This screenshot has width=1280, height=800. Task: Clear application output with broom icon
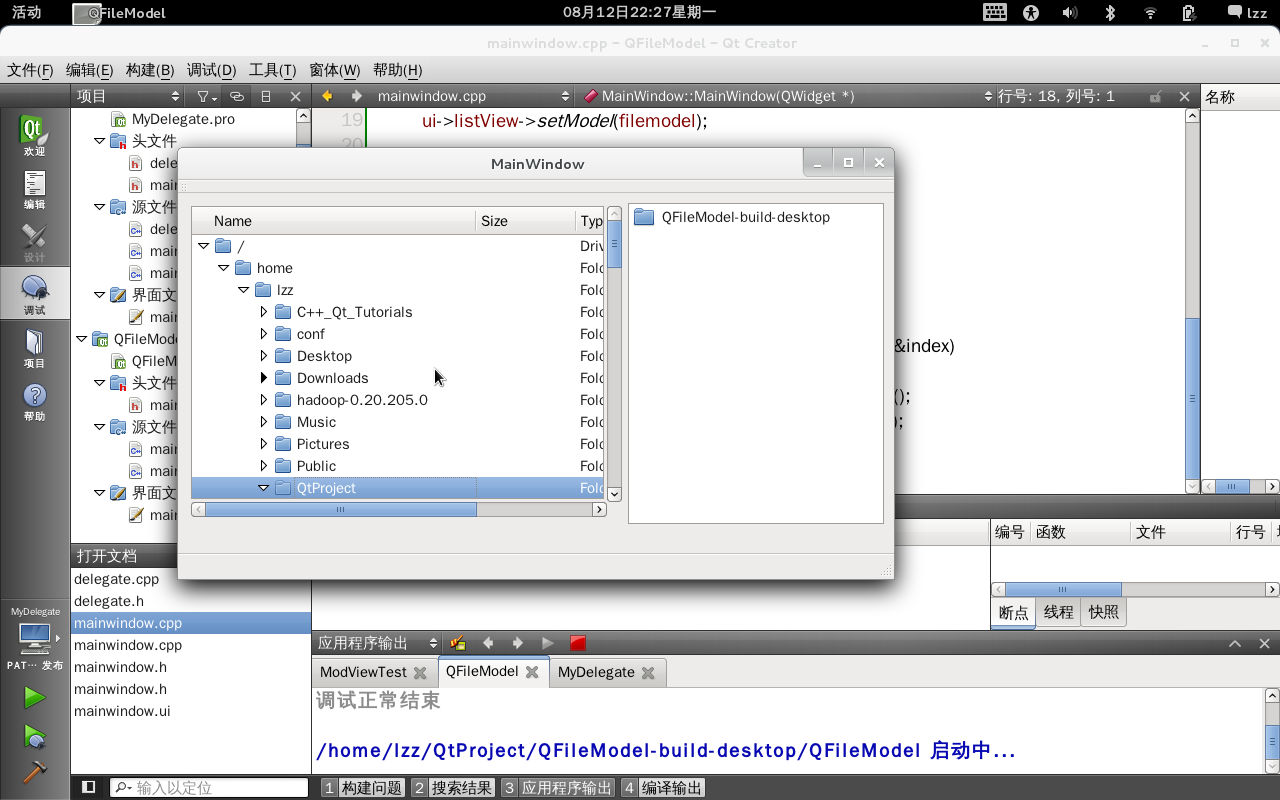tap(458, 643)
